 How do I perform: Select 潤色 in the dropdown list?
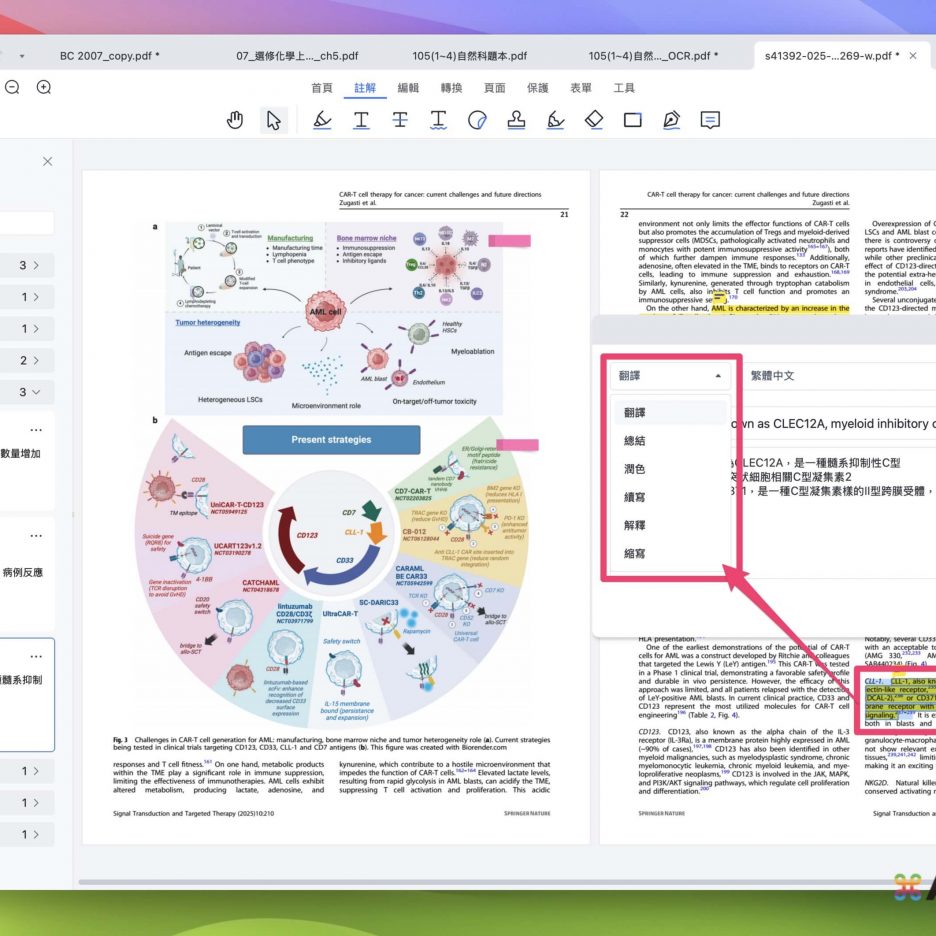pos(635,469)
